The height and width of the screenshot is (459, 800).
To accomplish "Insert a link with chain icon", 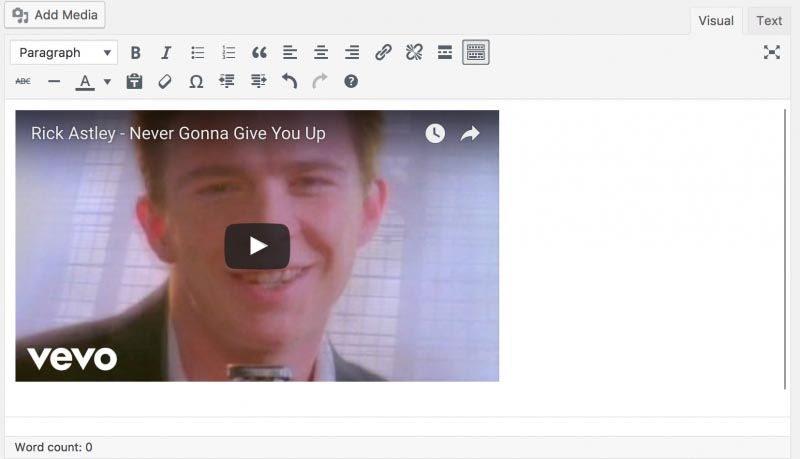I will [383, 53].
